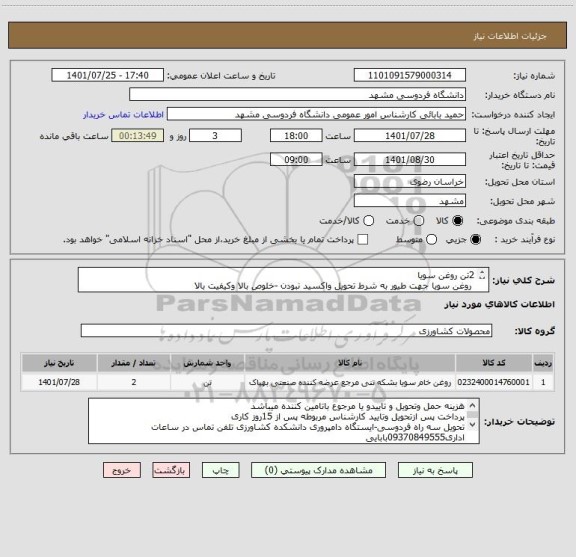
Task: Click the quantity cell showing 2
Action: tap(134, 382)
